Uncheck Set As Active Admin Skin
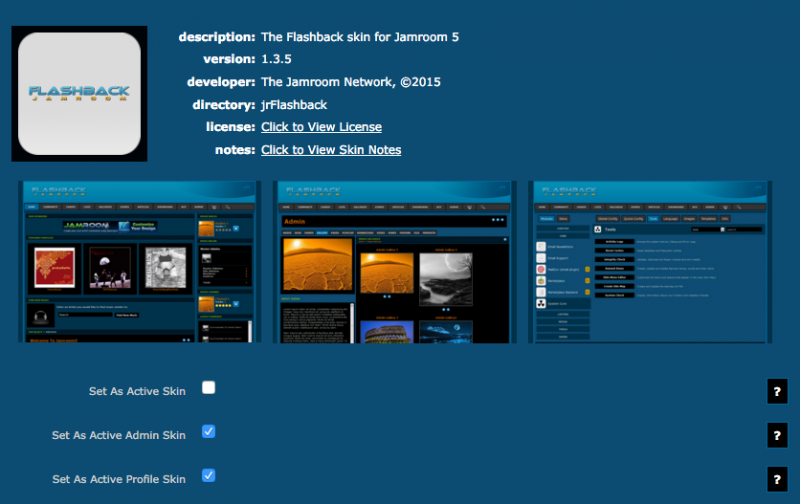 [208, 432]
